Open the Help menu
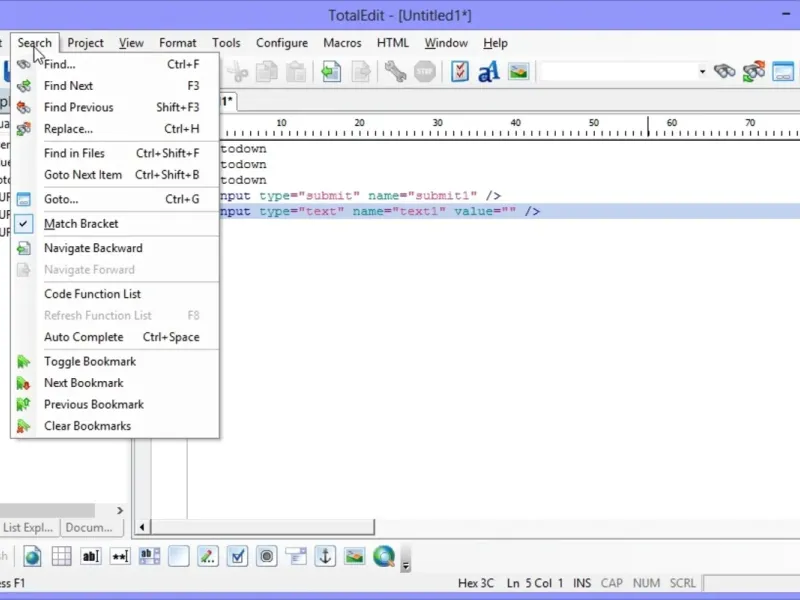The image size is (800, 600). (x=495, y=43)
